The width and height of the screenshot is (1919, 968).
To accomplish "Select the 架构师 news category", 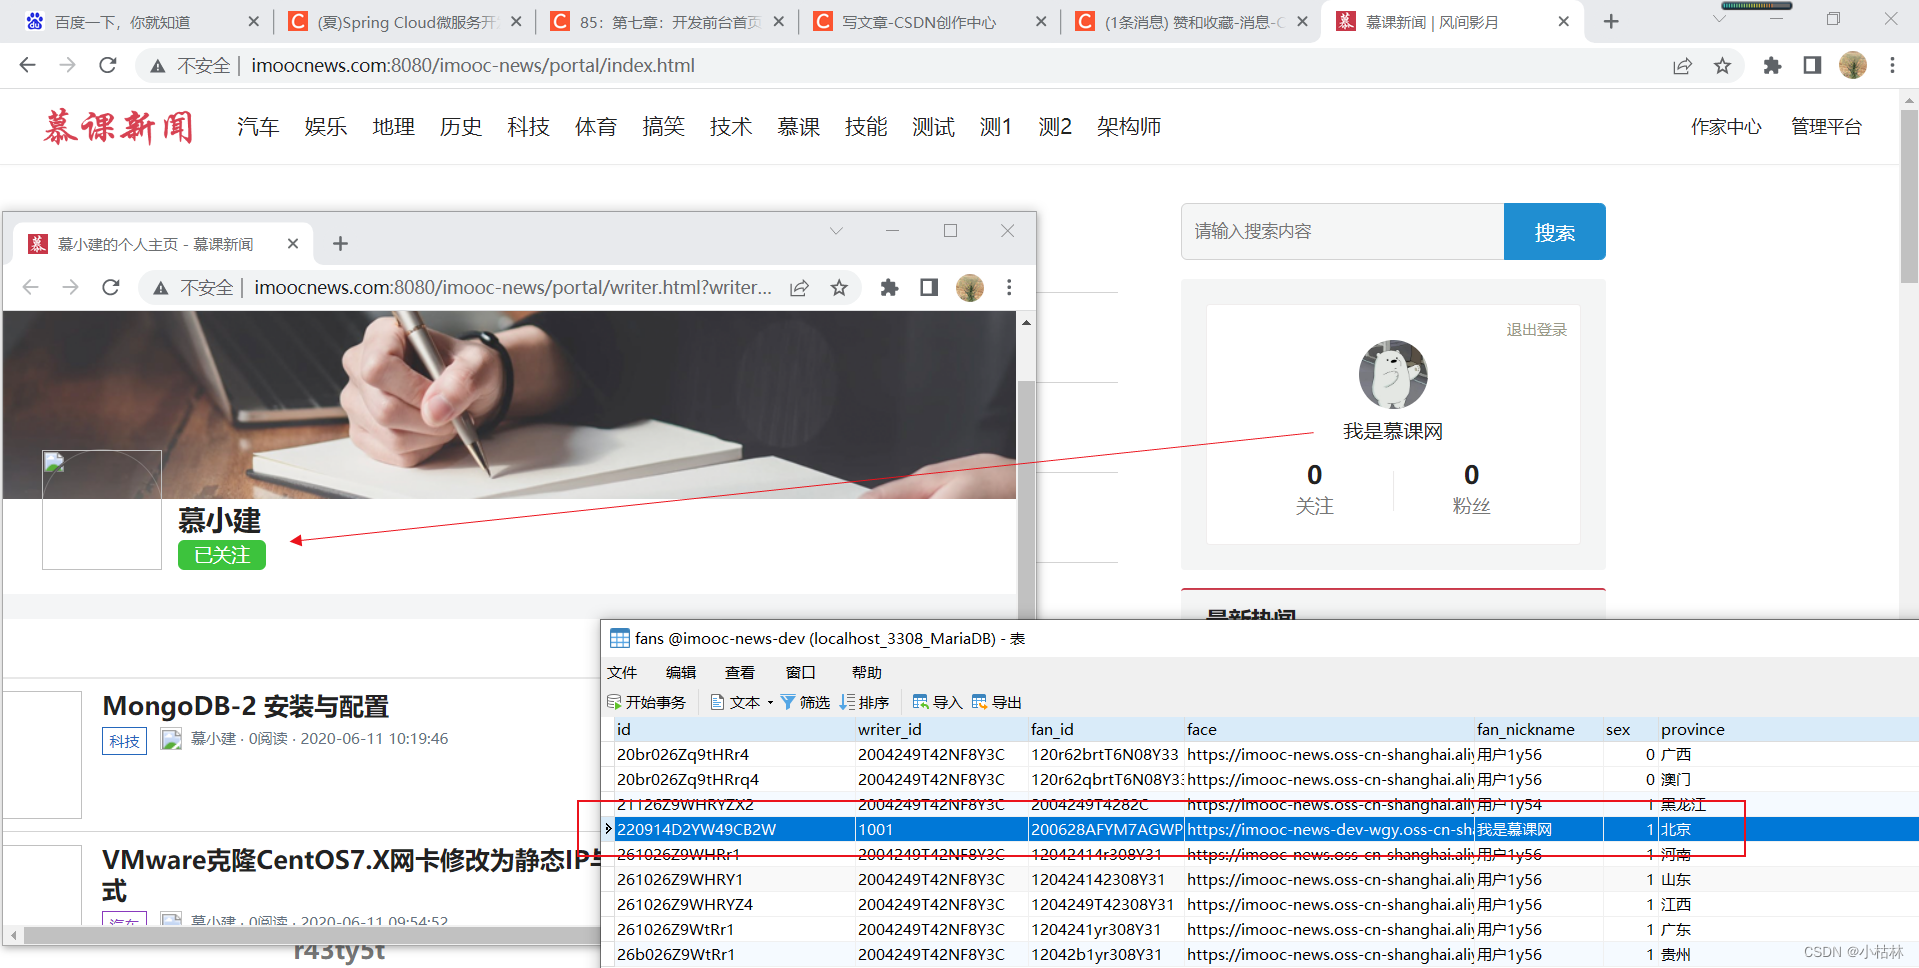I will [x=1129, y=127].
